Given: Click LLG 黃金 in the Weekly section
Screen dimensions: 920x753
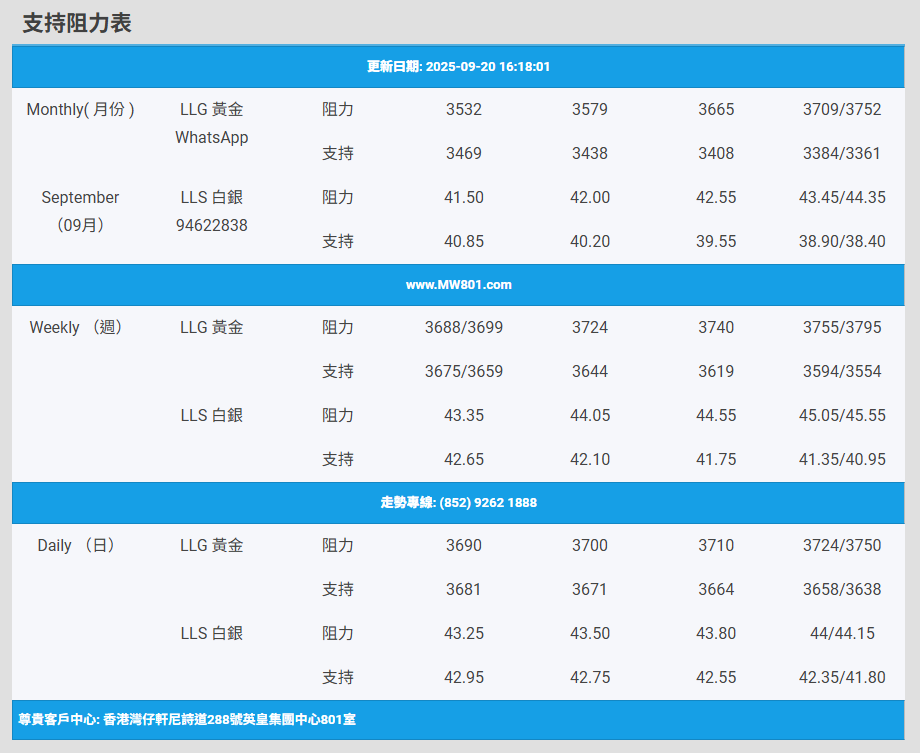Looking at the screenshot, I should click(x=211, y=327).
